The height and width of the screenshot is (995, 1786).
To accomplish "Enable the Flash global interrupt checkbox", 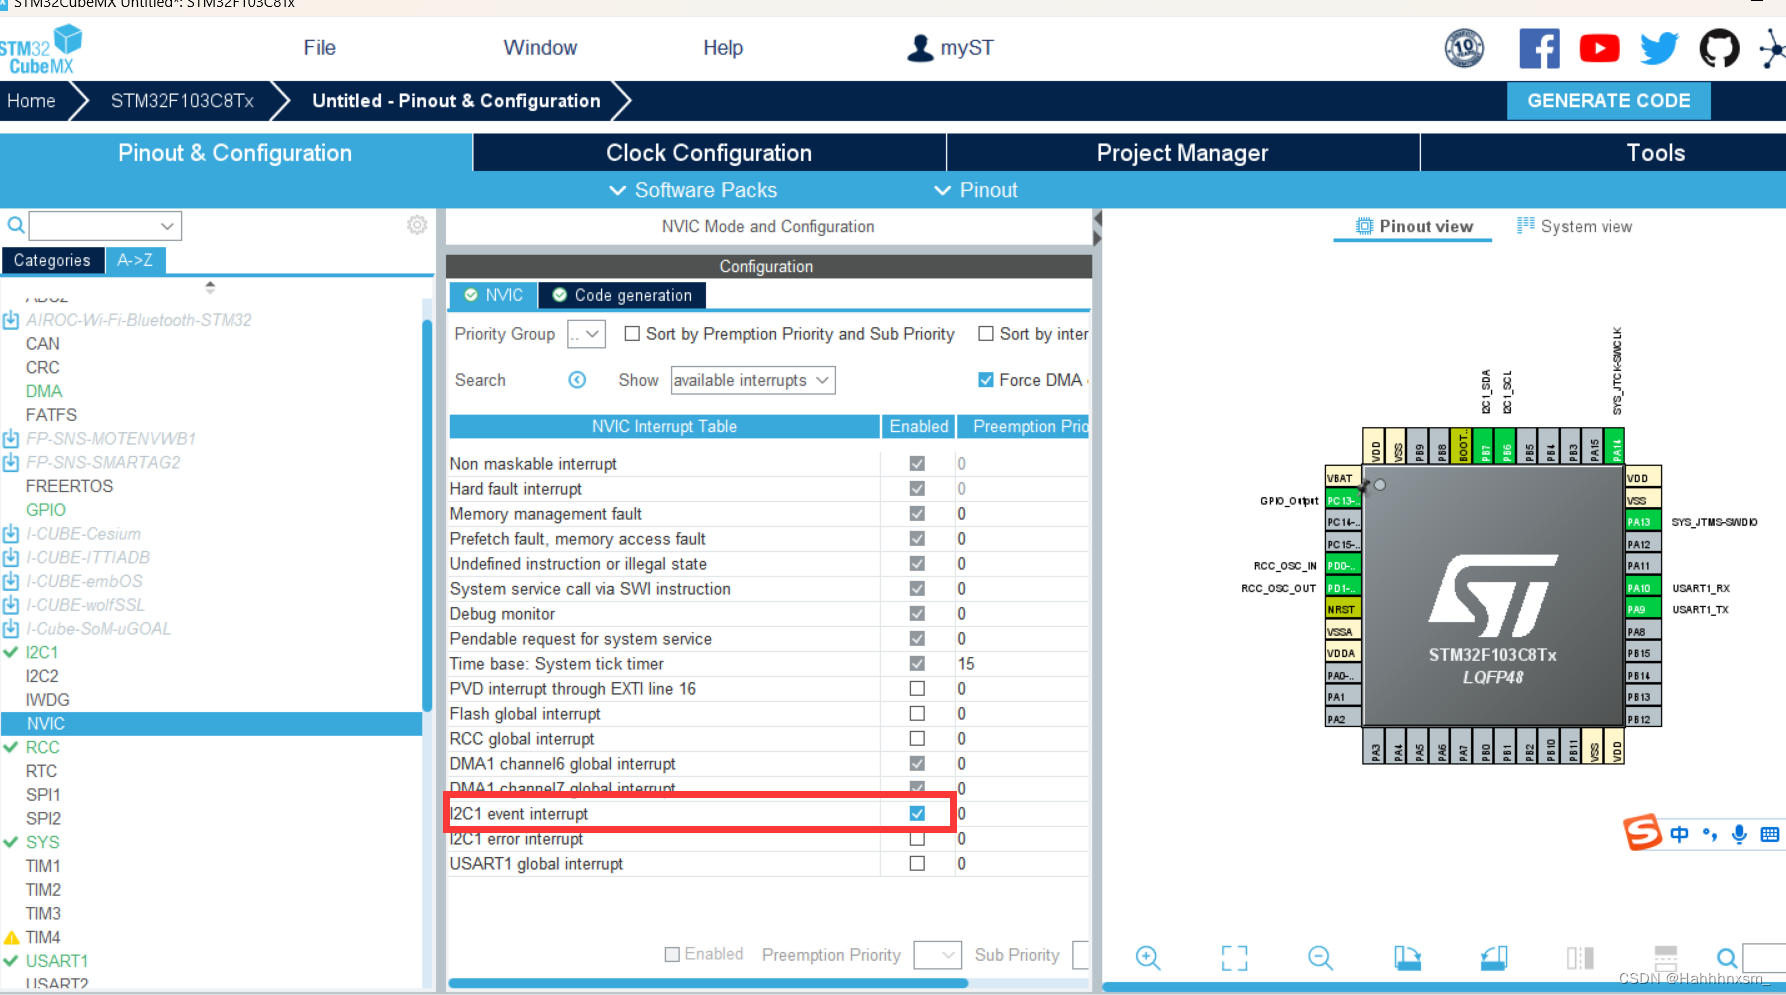I will (917, 713).
